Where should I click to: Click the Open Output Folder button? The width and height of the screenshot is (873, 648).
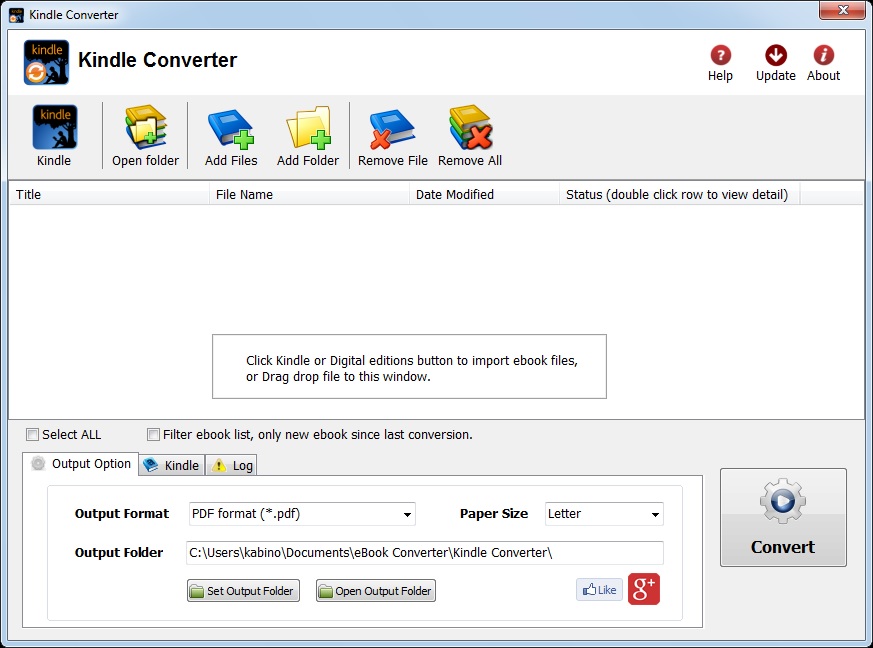[x=376, y=591]
